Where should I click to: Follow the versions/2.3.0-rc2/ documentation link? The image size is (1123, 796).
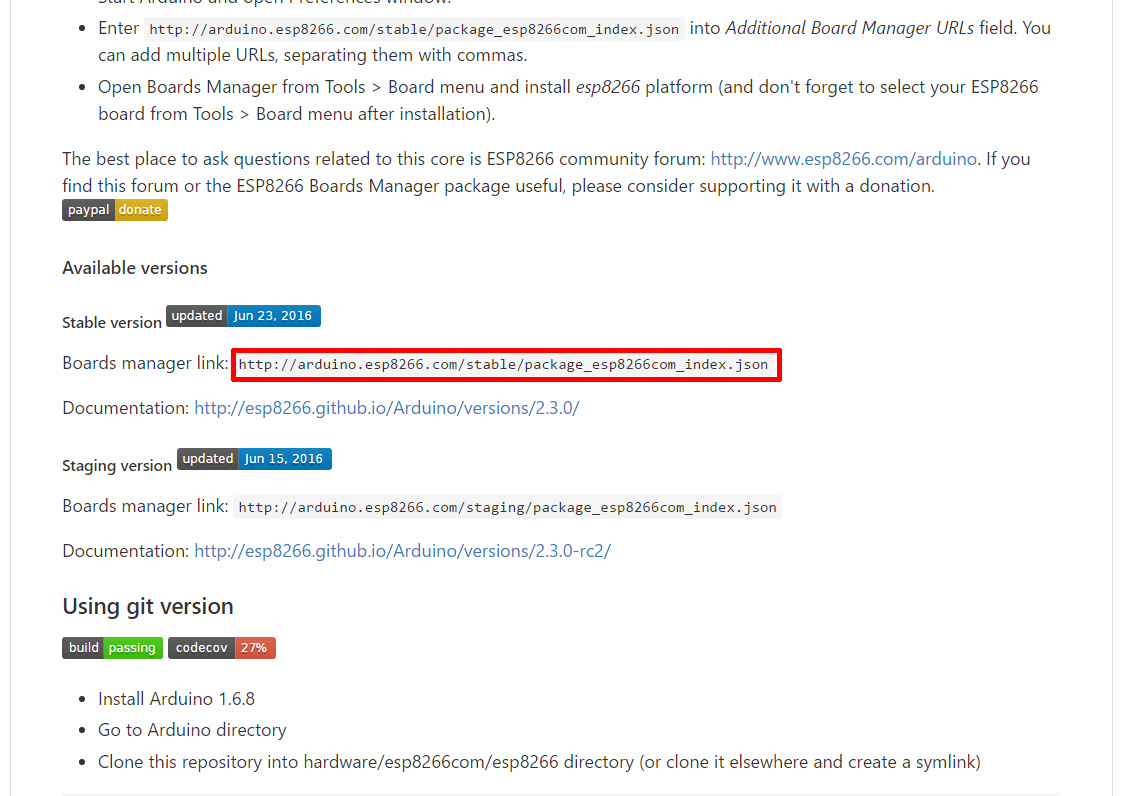click(402, 551)
